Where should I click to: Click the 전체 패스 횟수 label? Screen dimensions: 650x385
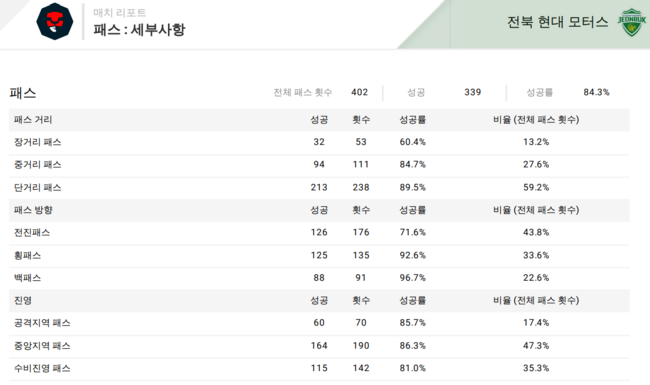click(x=303, y=92)
